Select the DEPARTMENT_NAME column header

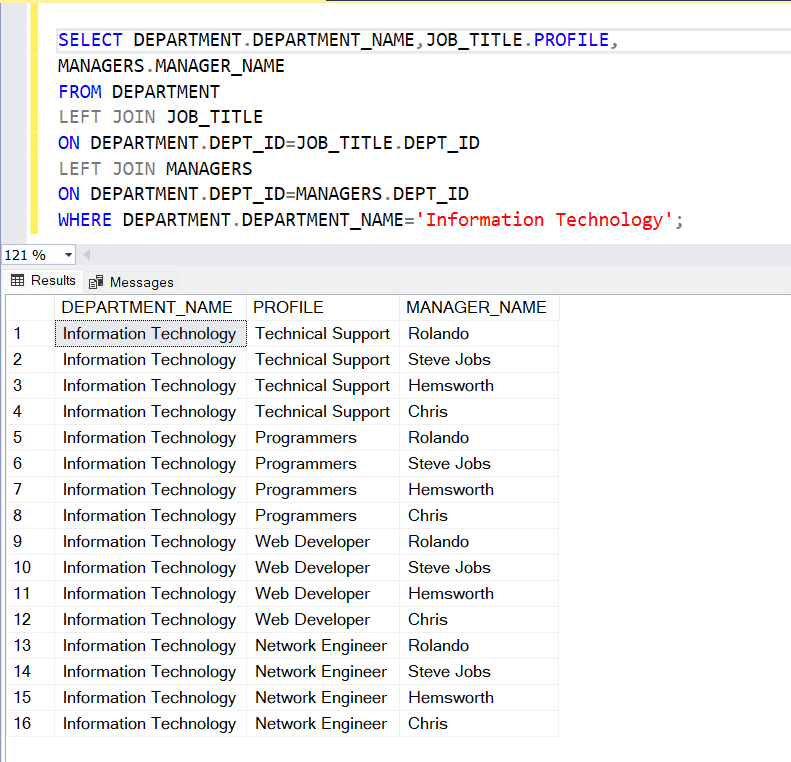tap(150, 307)
